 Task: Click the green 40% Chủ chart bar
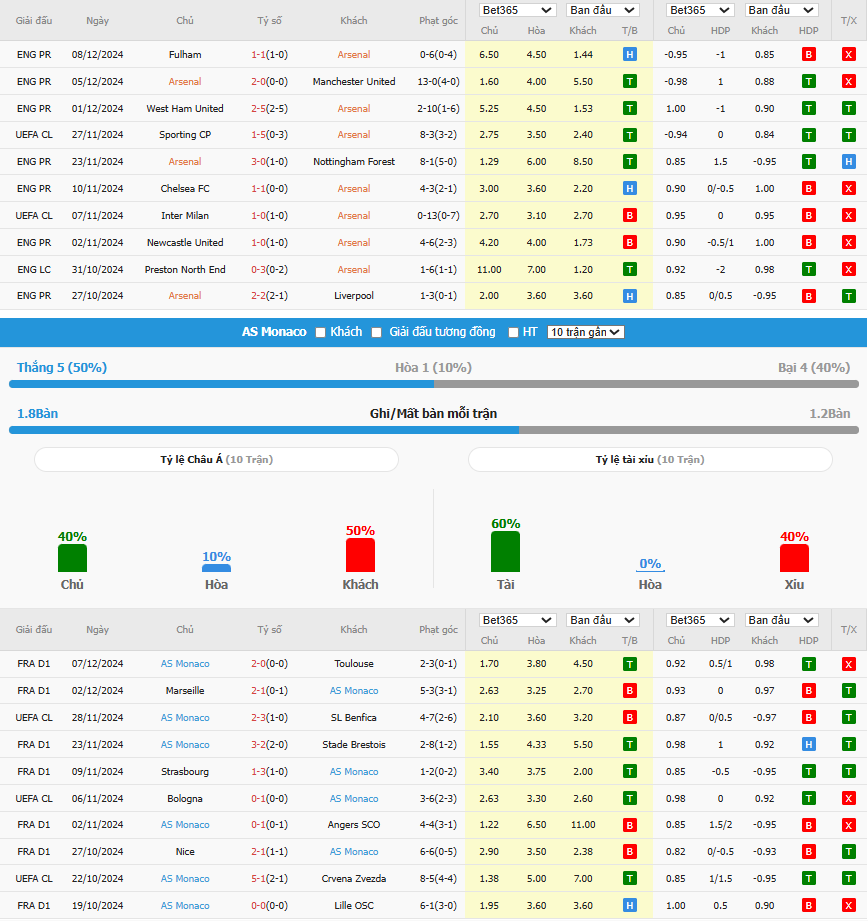72,558
